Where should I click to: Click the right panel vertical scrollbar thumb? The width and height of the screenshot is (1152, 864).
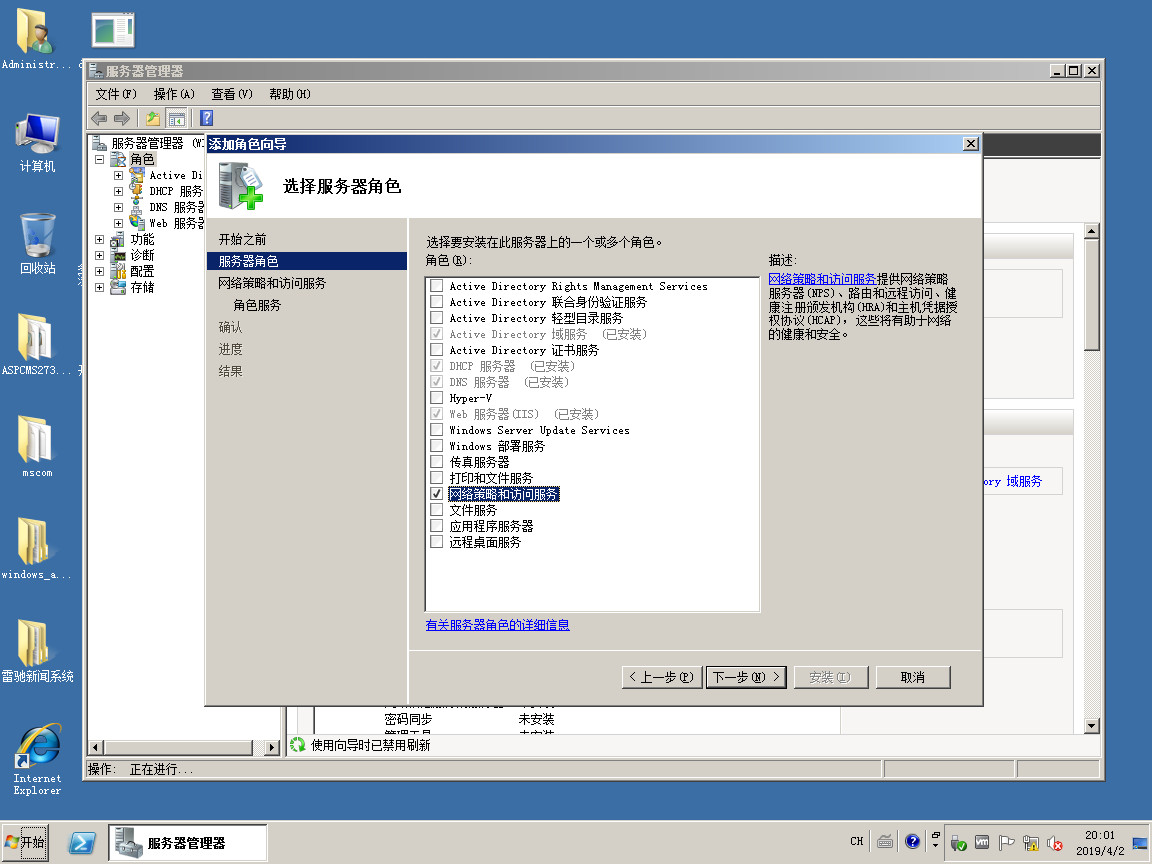[1091, 295]
